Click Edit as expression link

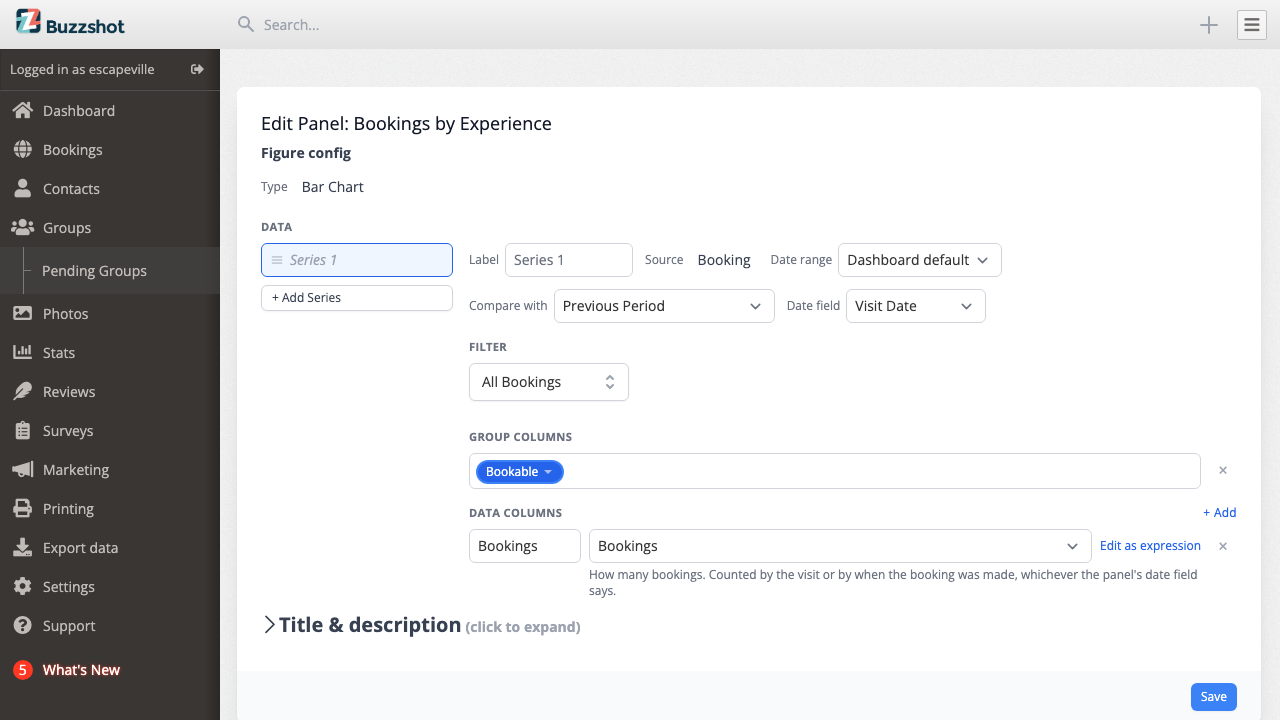(1150, 546)
